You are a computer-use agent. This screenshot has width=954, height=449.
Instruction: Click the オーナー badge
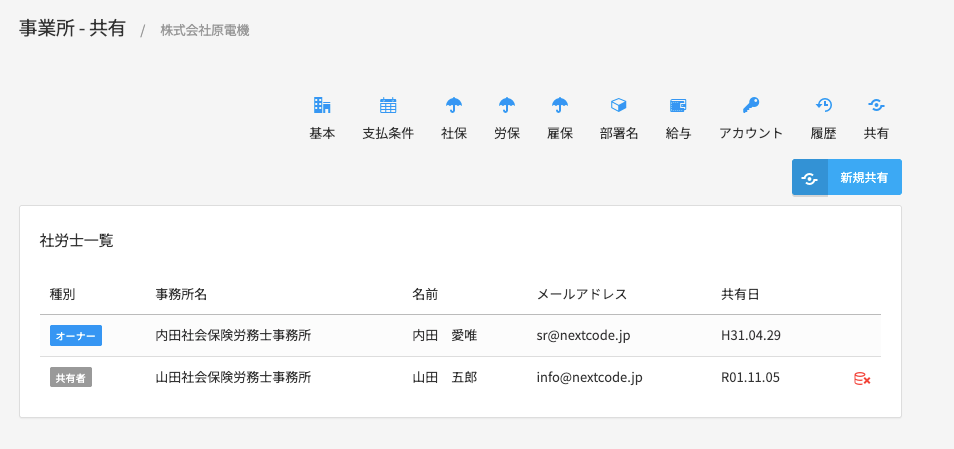[75, 336]
